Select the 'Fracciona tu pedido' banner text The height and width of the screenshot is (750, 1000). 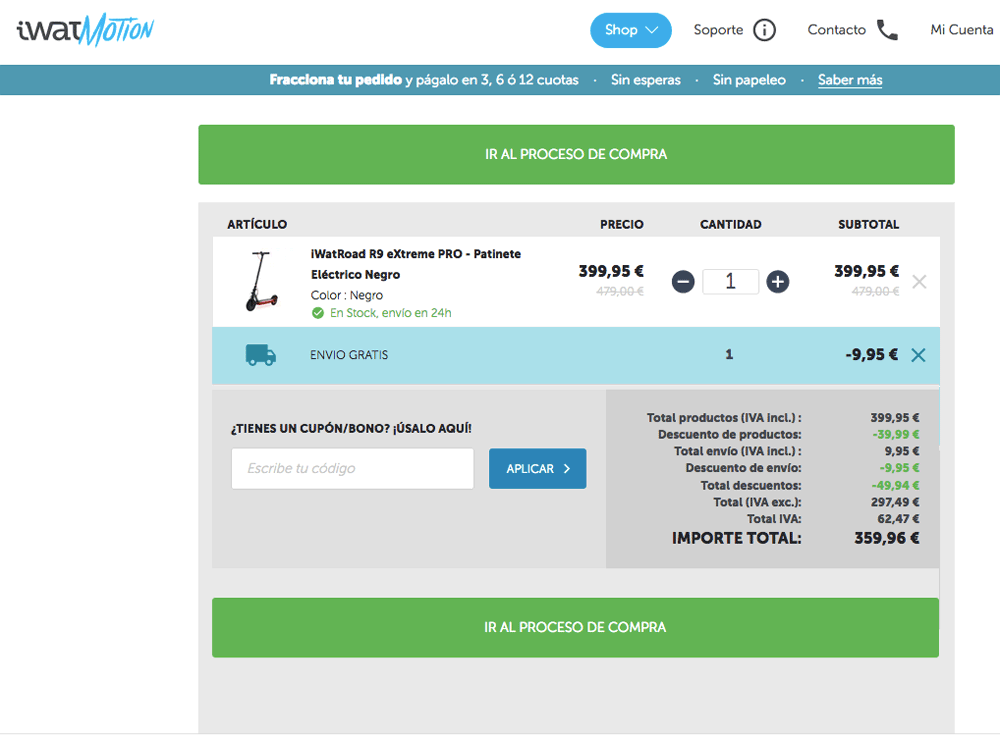(335, 80)
